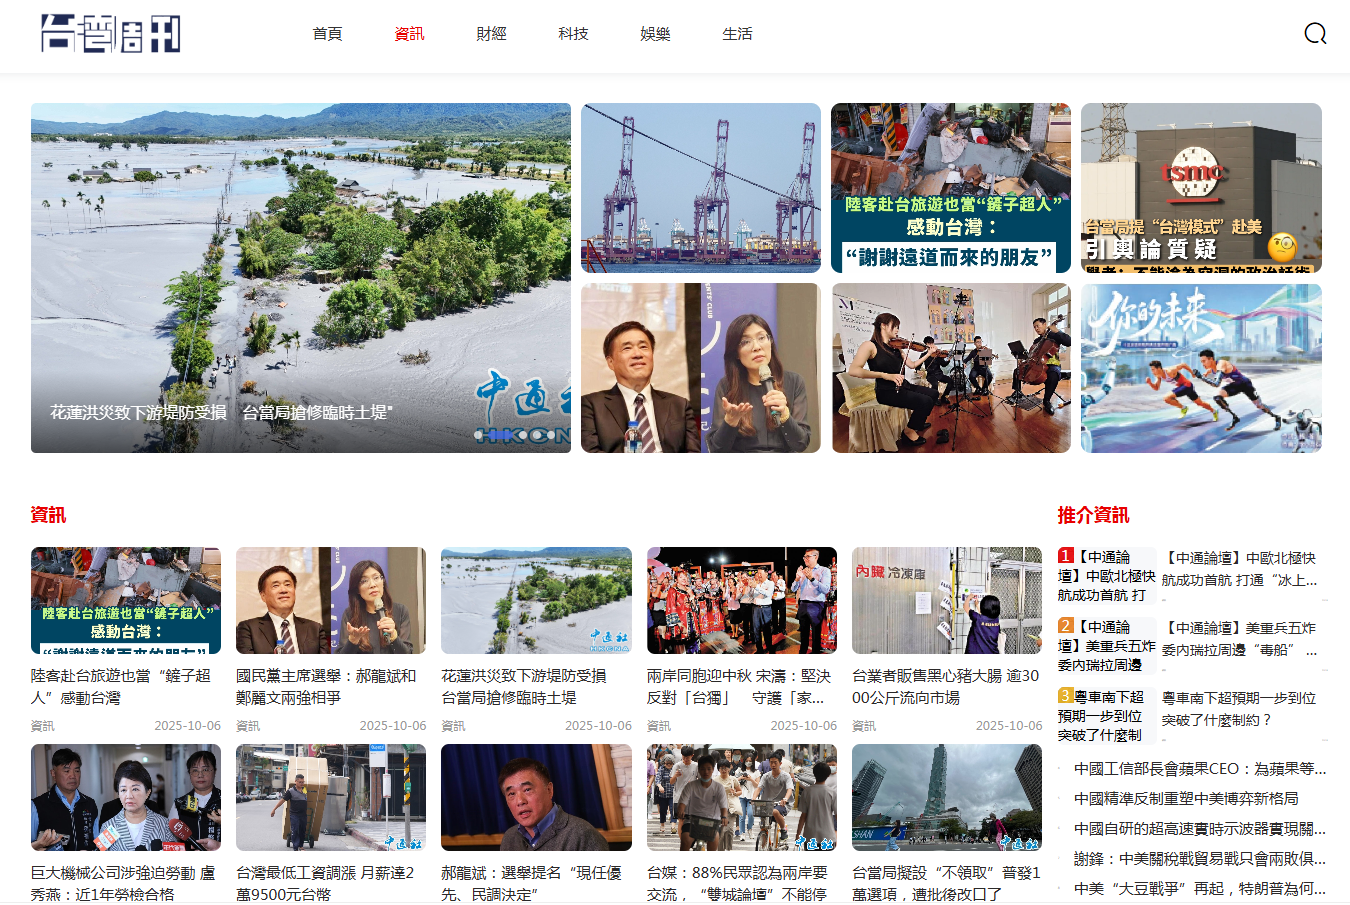
Task: Go to the 科技 section
Action: point(573,34)
